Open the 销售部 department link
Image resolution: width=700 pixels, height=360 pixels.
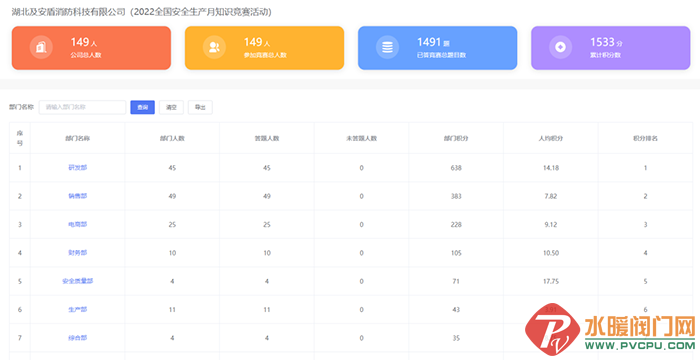(x=78, y=196)
